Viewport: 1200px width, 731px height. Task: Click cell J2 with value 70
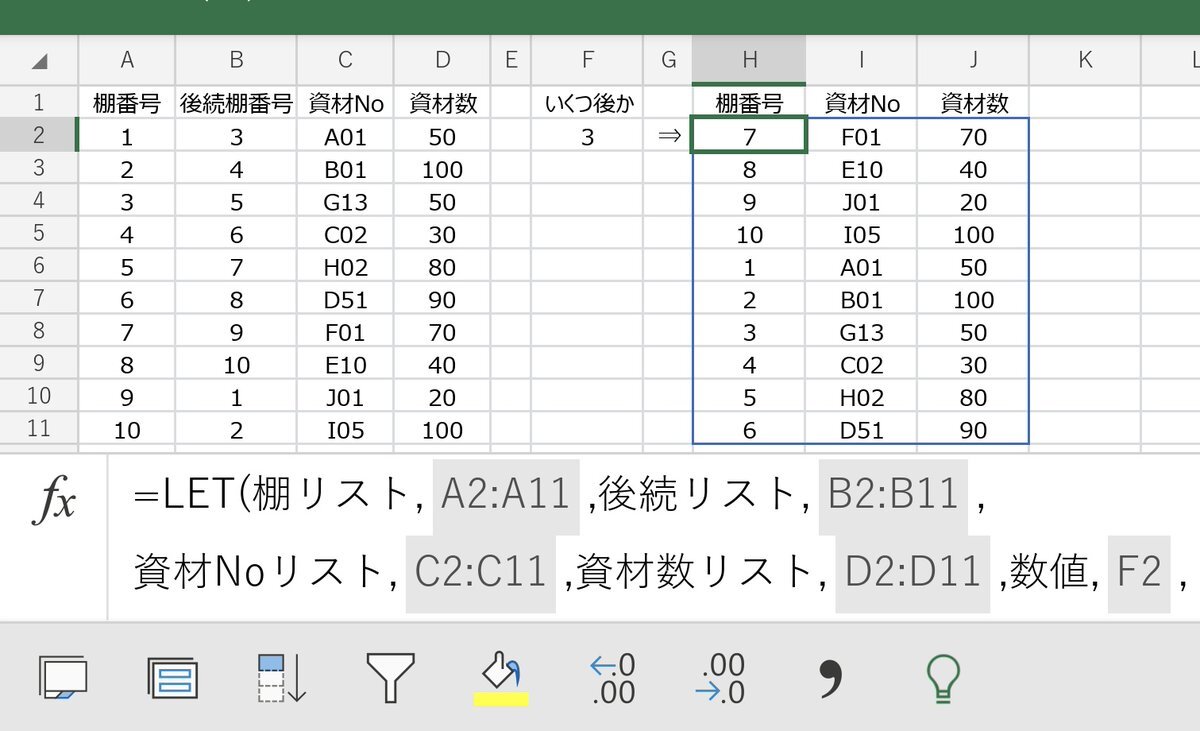click(974, 135)
